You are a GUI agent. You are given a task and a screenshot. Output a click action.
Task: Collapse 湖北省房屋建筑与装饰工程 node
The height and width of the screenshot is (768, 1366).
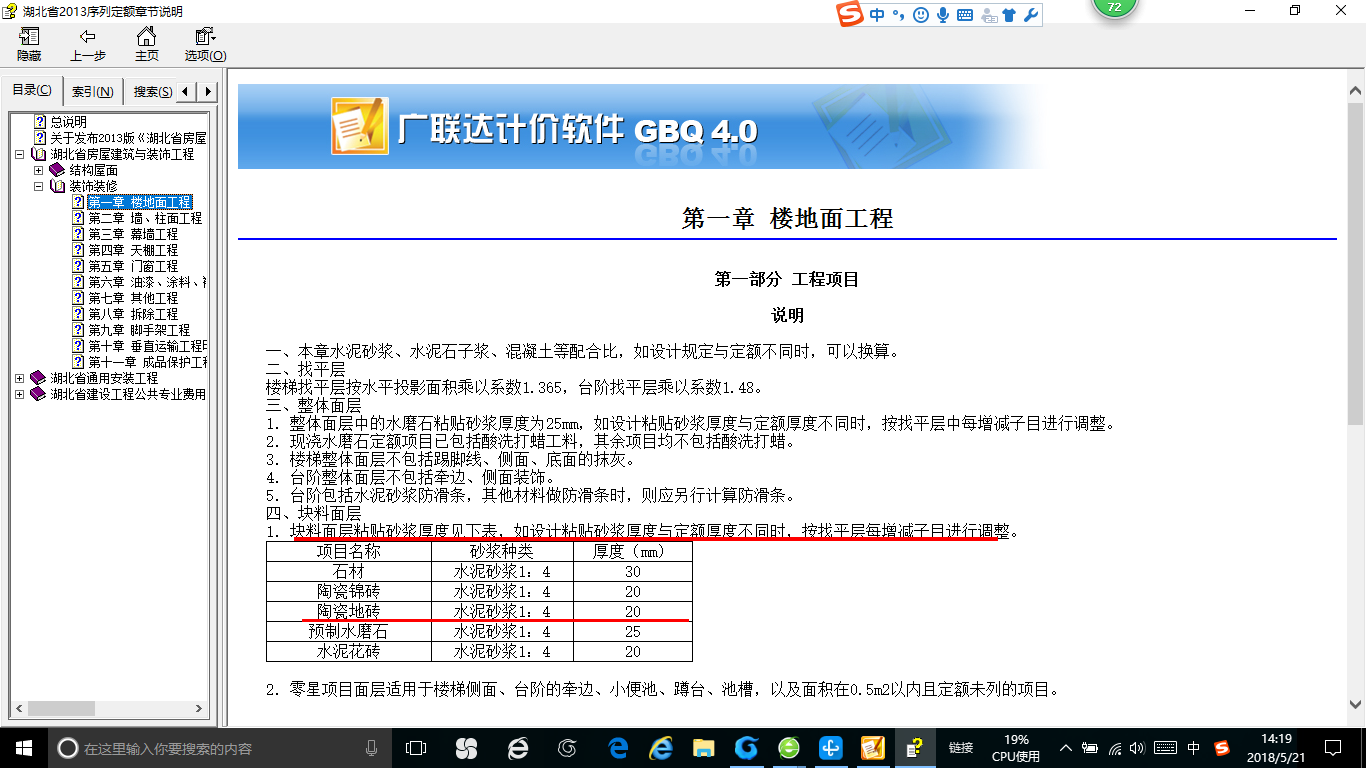(20, 154)
